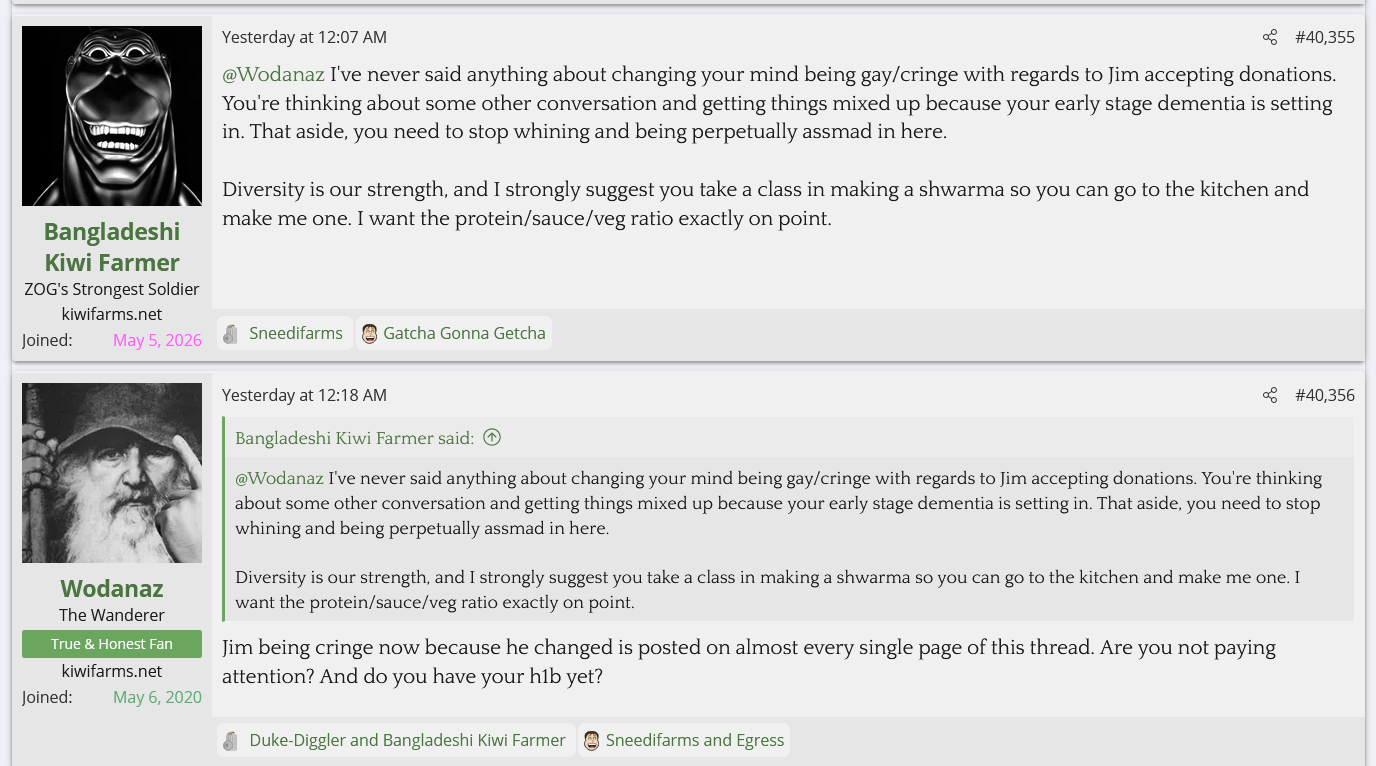Viewport: 1376px width, 766px height.
Task: Open "Bangladeshi Kiwi Farmer said:" quote header
Action: click(354, 438)
